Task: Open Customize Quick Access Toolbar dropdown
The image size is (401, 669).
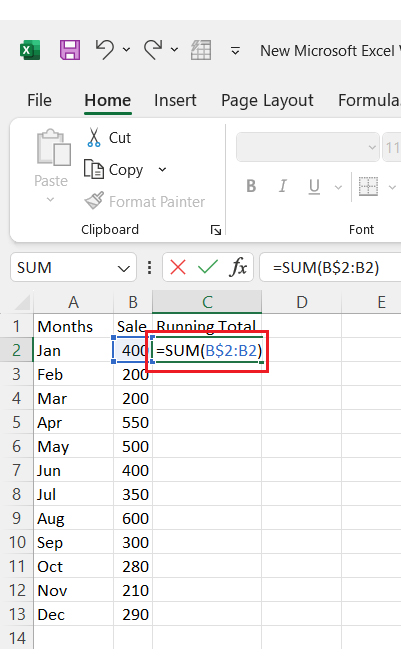Action: coord(235,51)
